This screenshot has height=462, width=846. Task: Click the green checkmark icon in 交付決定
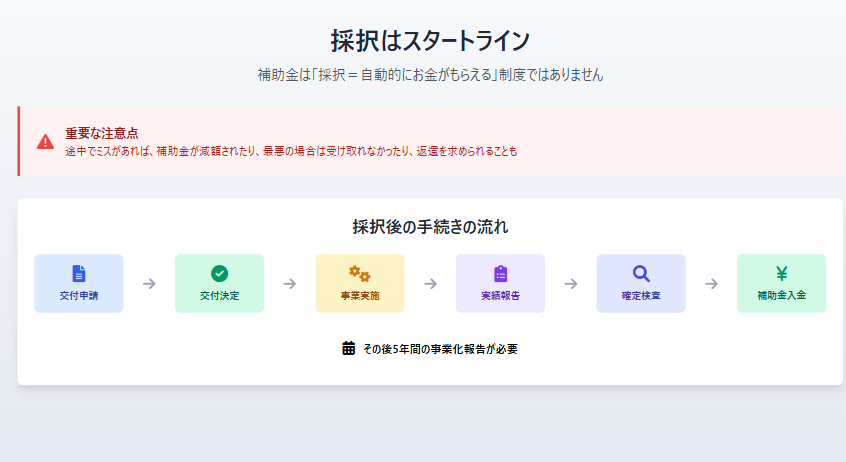tap(219, 273)
